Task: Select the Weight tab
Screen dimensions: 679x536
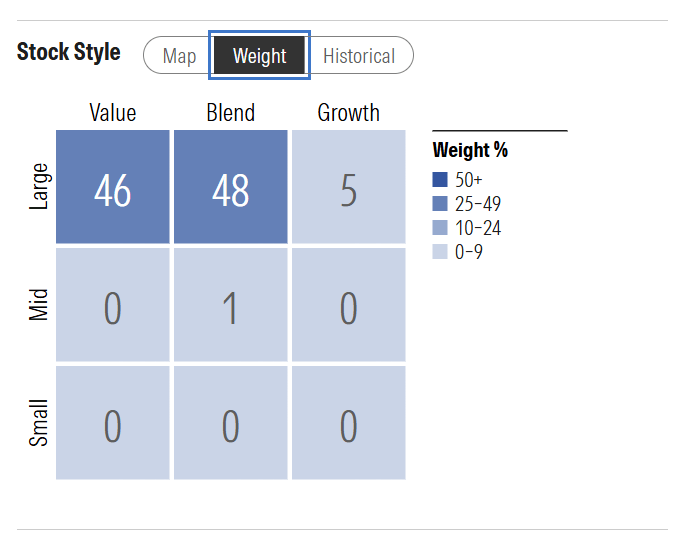Action: 260,56
